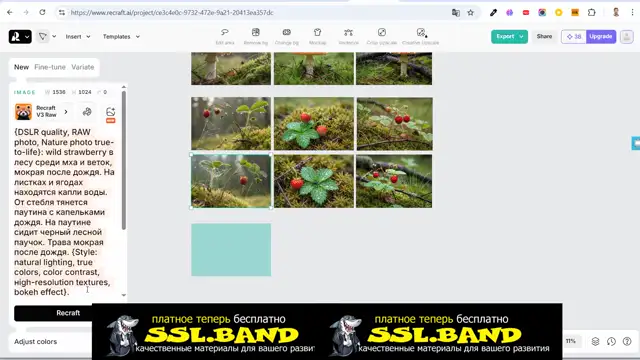The height and width of the screenshot is (360, 640).
Task: Expand the Export dropdown arrow
Action: coord(521,37)
